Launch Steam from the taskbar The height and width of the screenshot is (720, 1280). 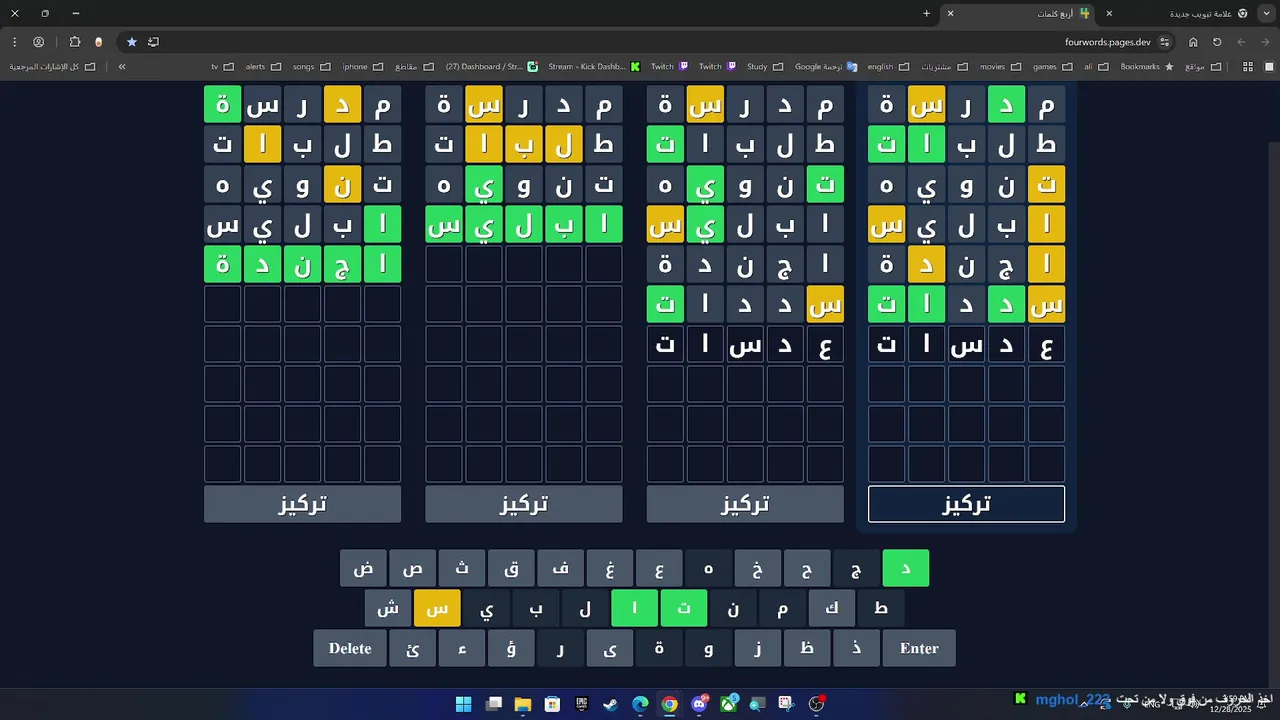611,704
